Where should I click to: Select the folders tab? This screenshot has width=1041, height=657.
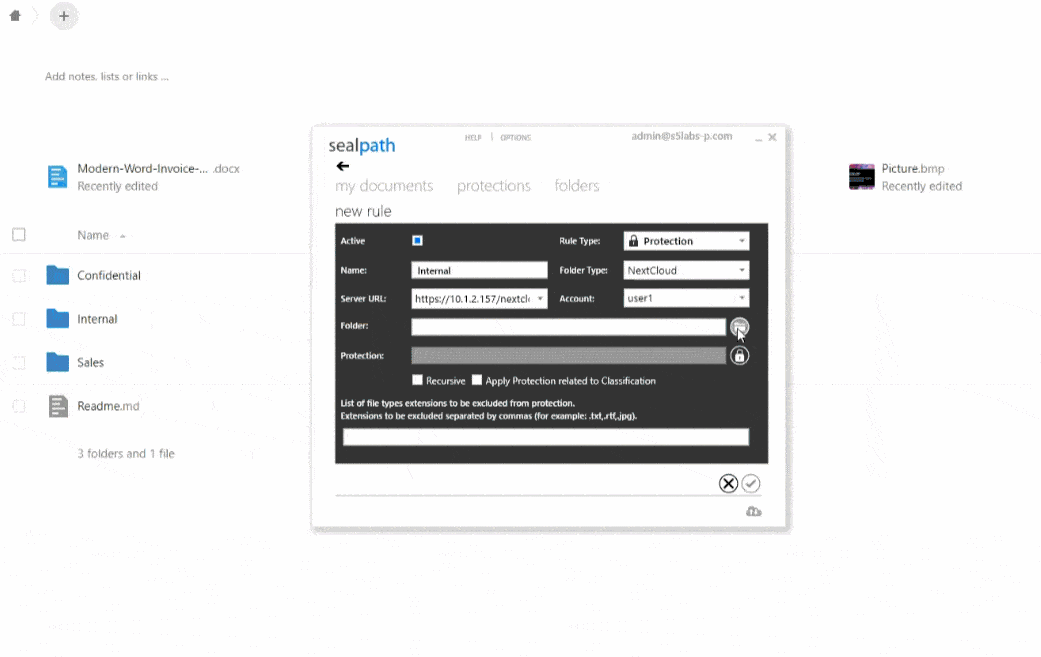click(576, 185)
